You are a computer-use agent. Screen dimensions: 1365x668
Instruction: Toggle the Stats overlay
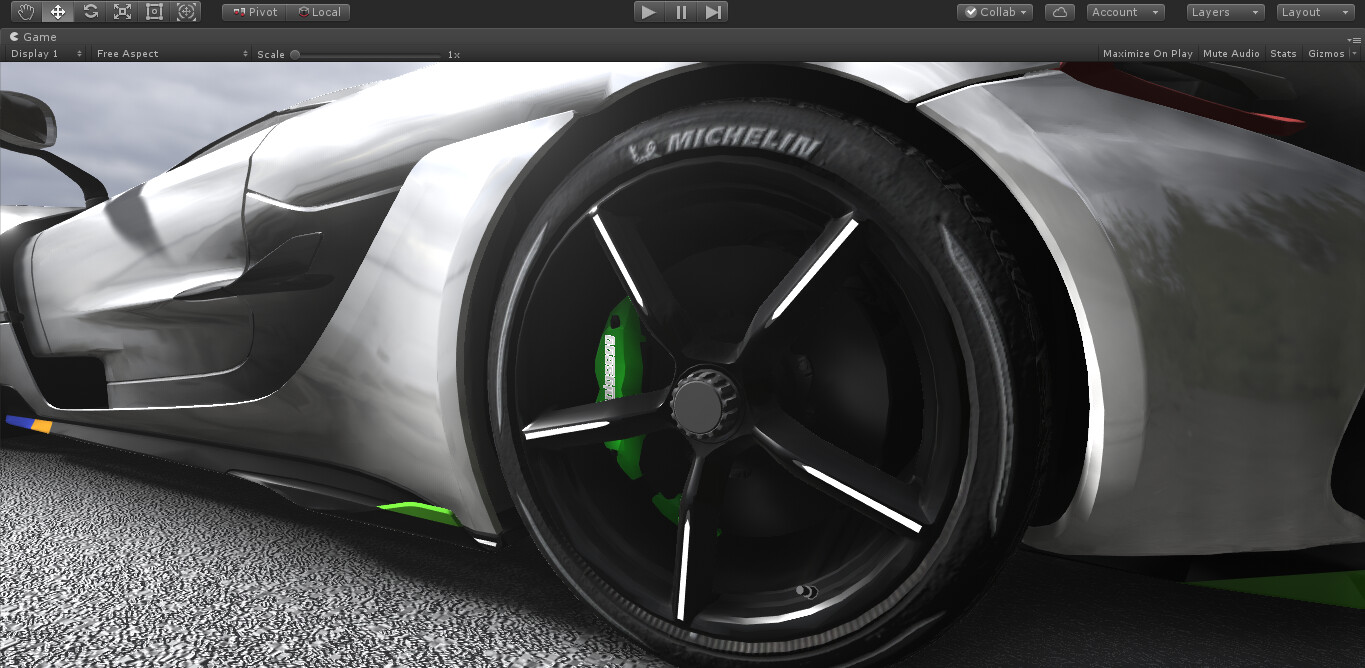click(1283, 54)
